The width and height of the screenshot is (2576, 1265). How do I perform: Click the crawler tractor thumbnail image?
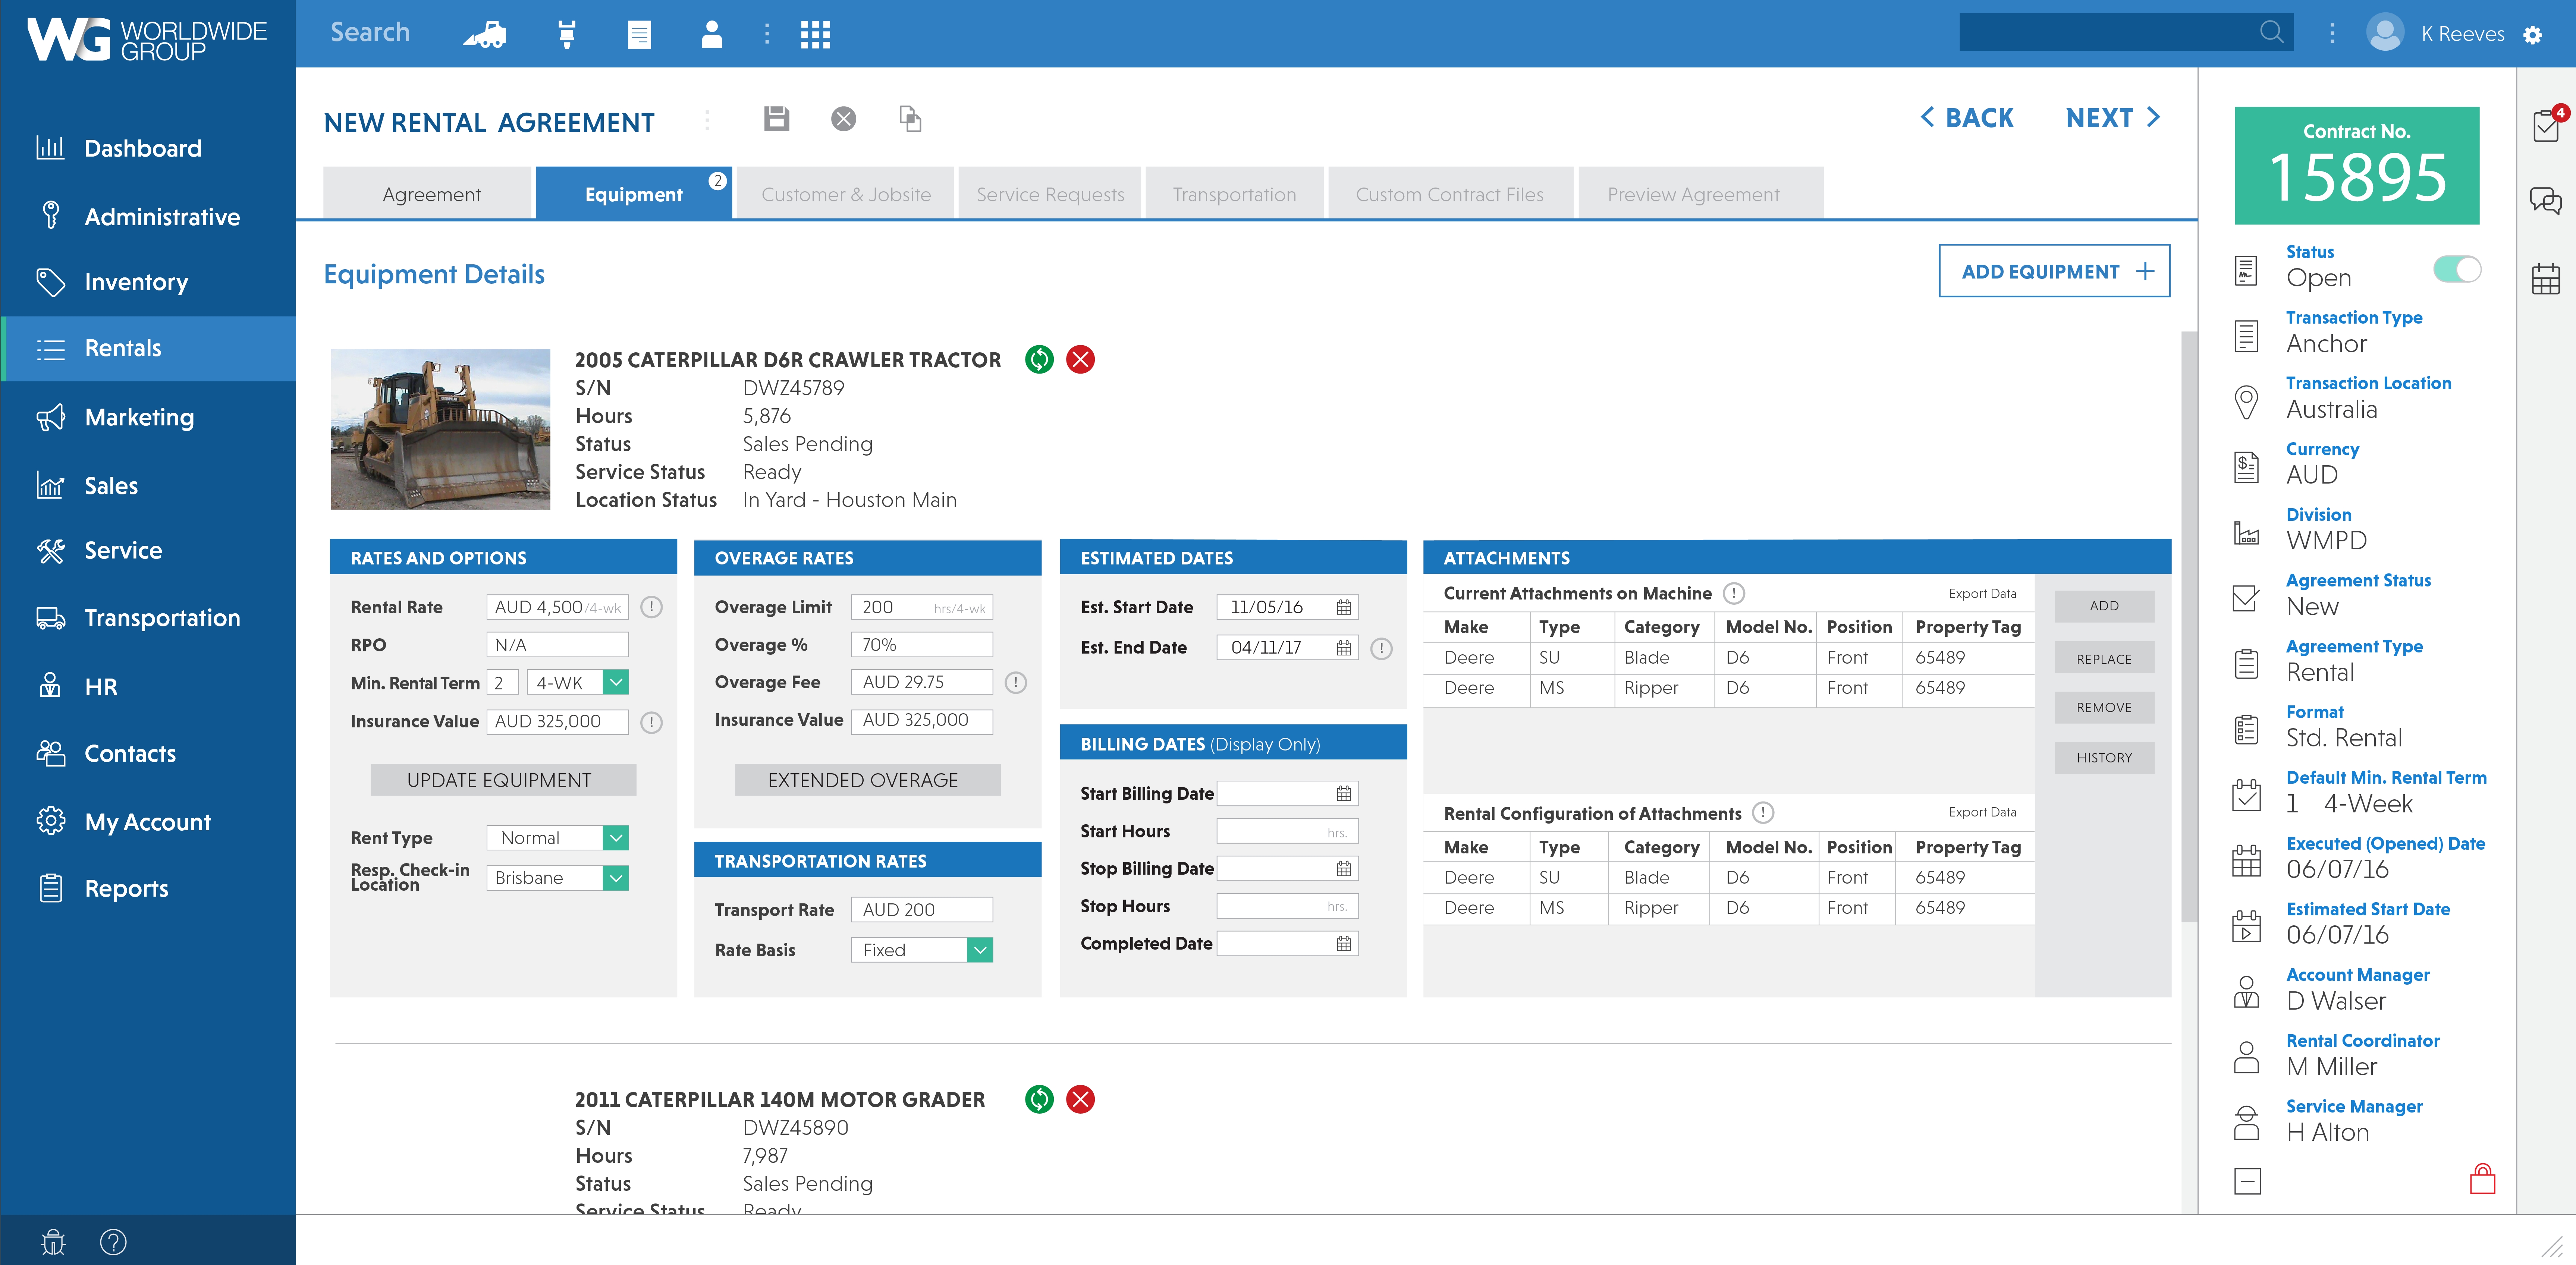[x=440, y=429]
